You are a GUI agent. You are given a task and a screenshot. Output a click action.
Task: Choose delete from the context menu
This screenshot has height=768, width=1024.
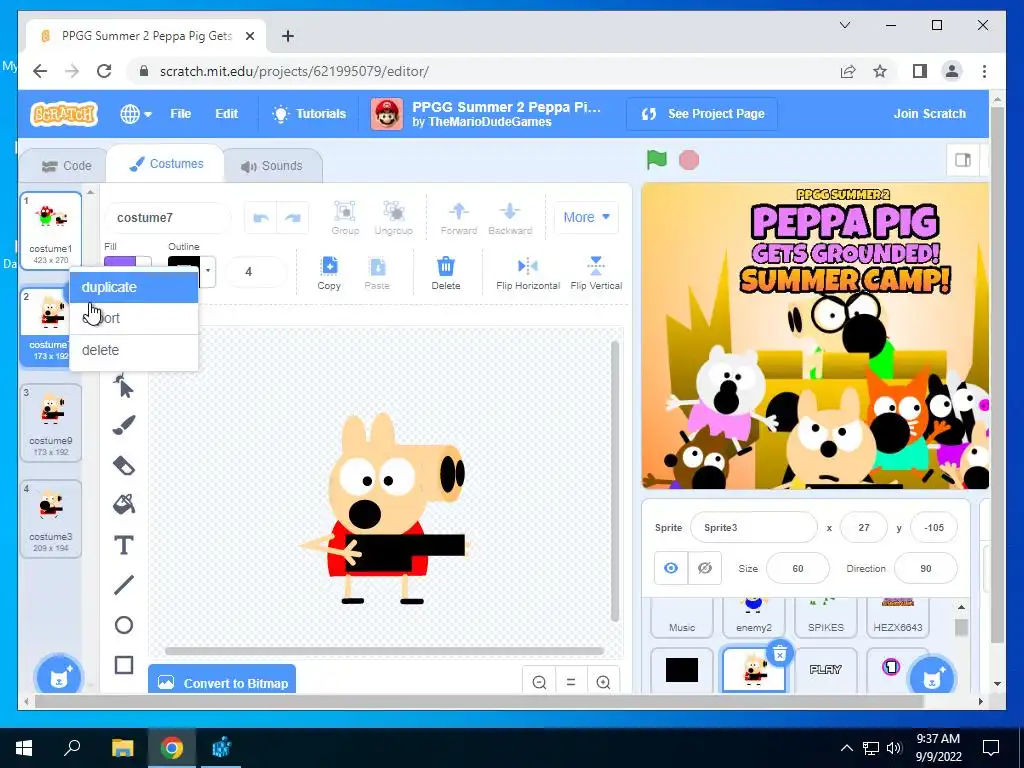tap(134, 350)
